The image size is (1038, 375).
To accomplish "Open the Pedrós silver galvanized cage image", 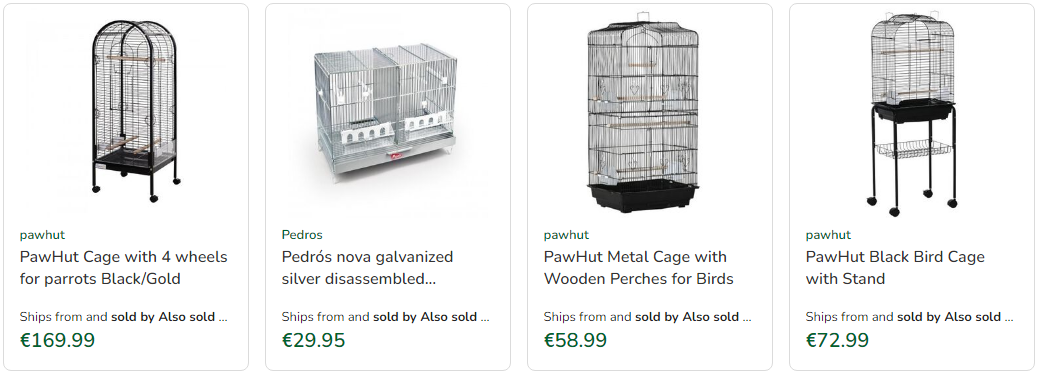I will pyautogui.click(x=387, y=112).
